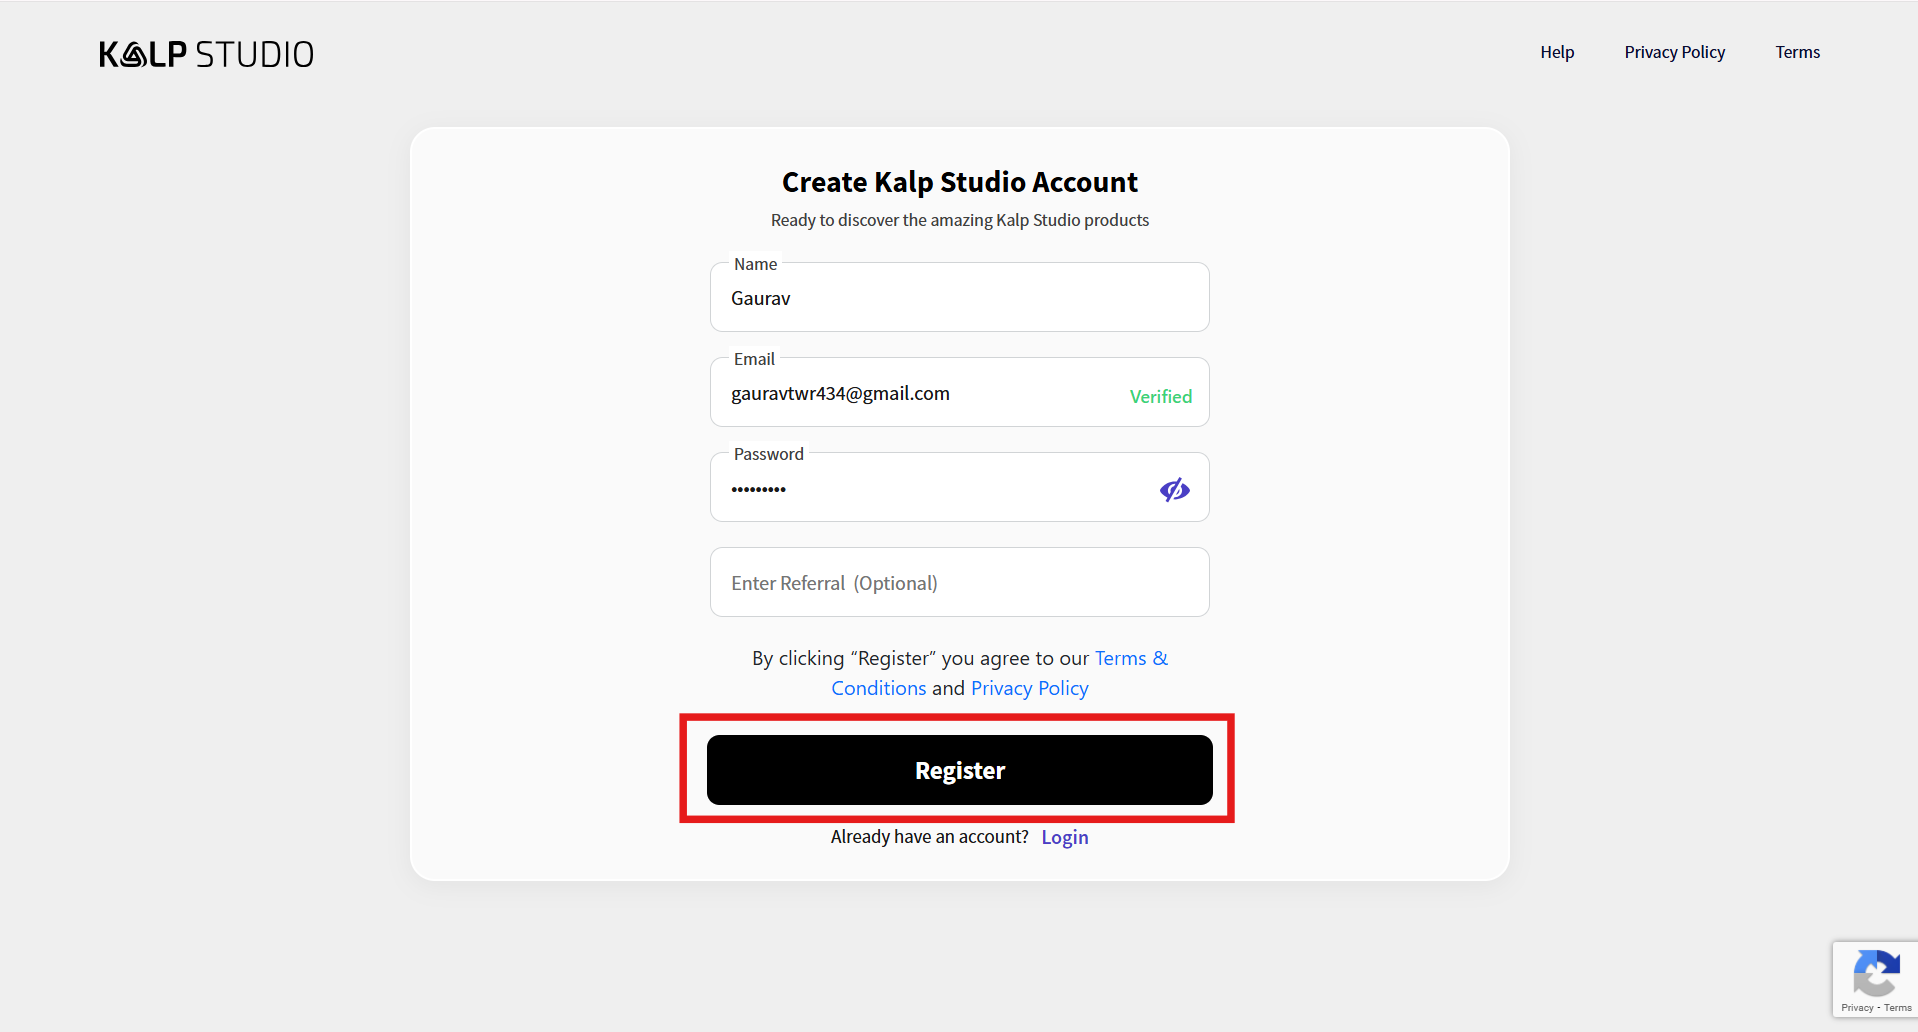The width and height of the screenshot is (1918, 1032).
Task: Toggle password visibility eye icon
Action: pos(1174,489)
